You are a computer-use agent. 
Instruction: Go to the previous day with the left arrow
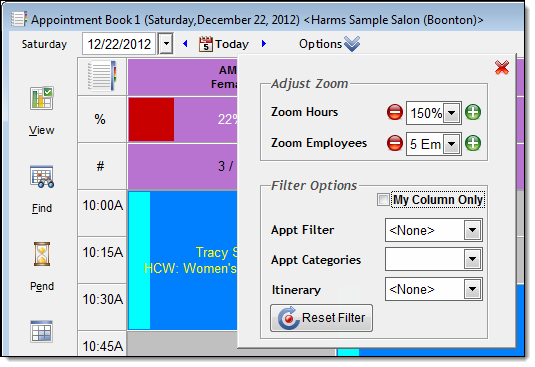(x=185, y=44)
